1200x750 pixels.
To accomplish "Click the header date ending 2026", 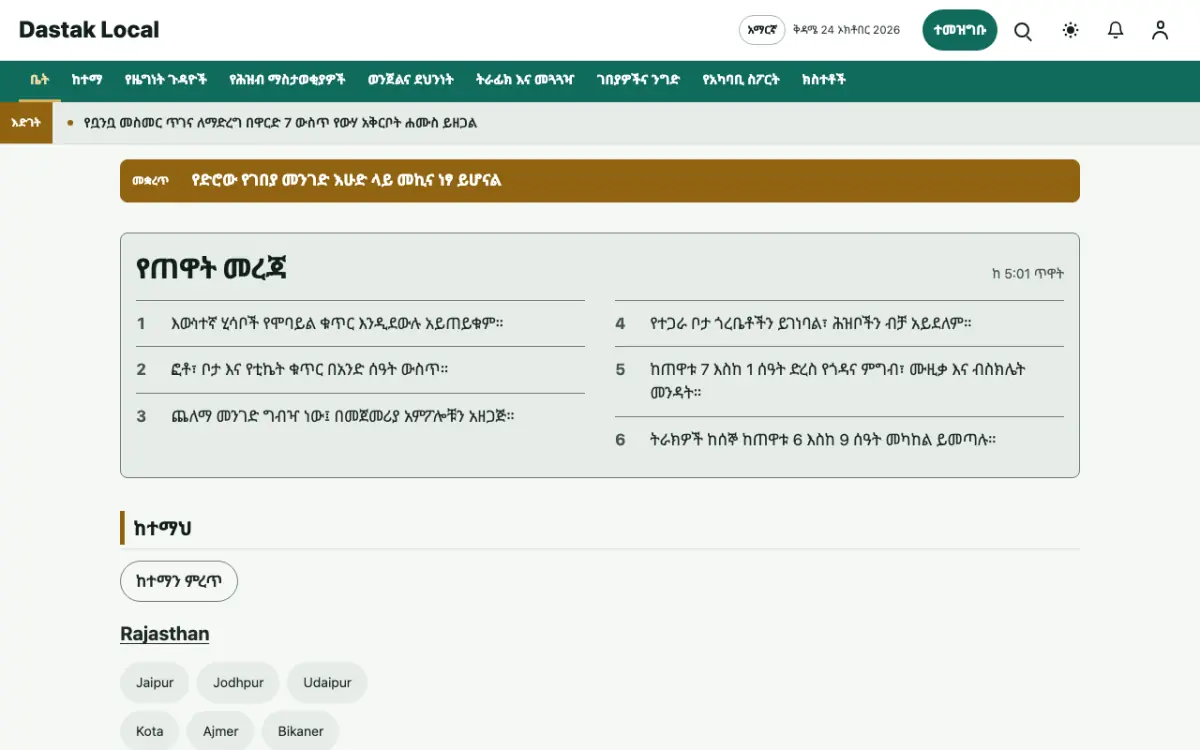I will [x=846, y=30].
